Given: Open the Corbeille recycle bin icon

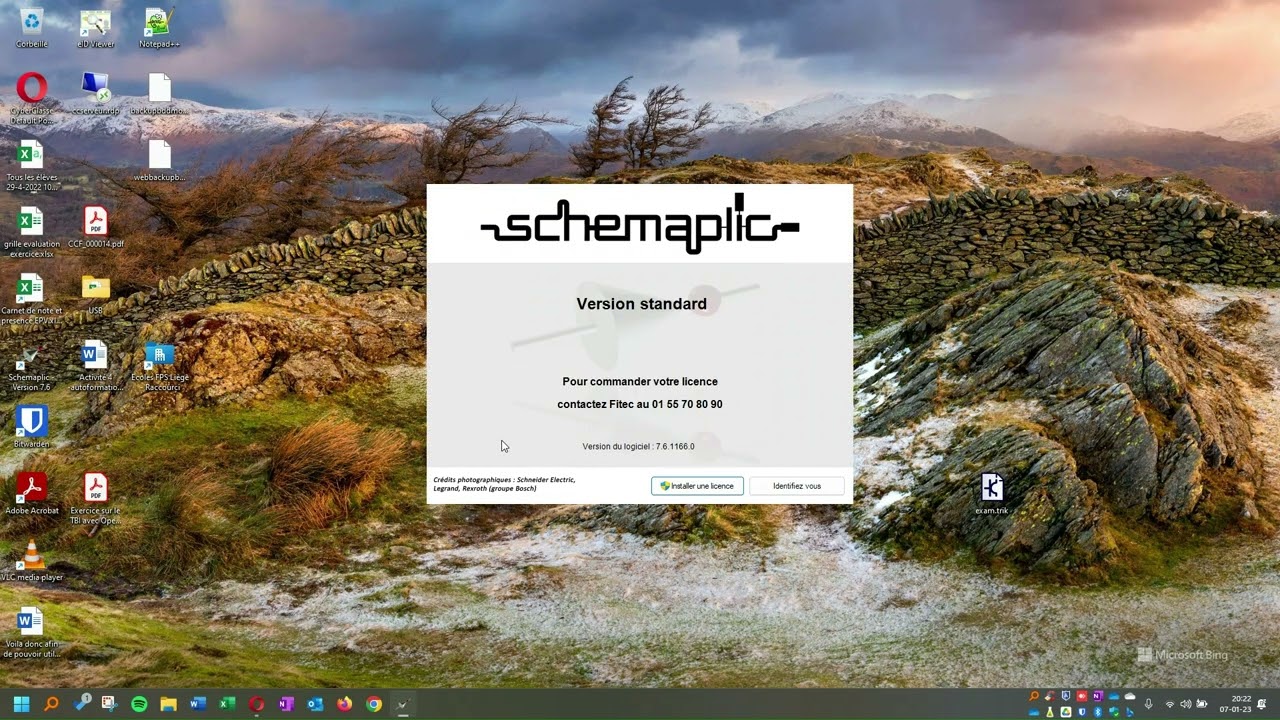Looking at the screenshot, I should click(x=31, y=28).
